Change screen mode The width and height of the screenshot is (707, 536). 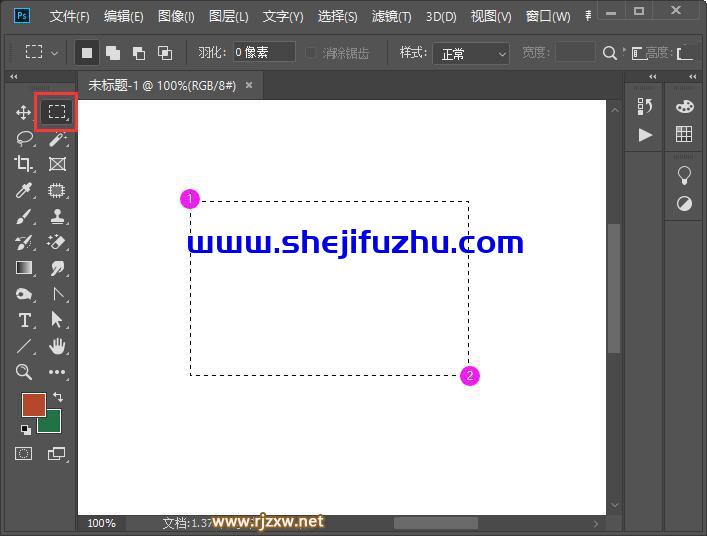pyautogui.click(x=57, y=454)
